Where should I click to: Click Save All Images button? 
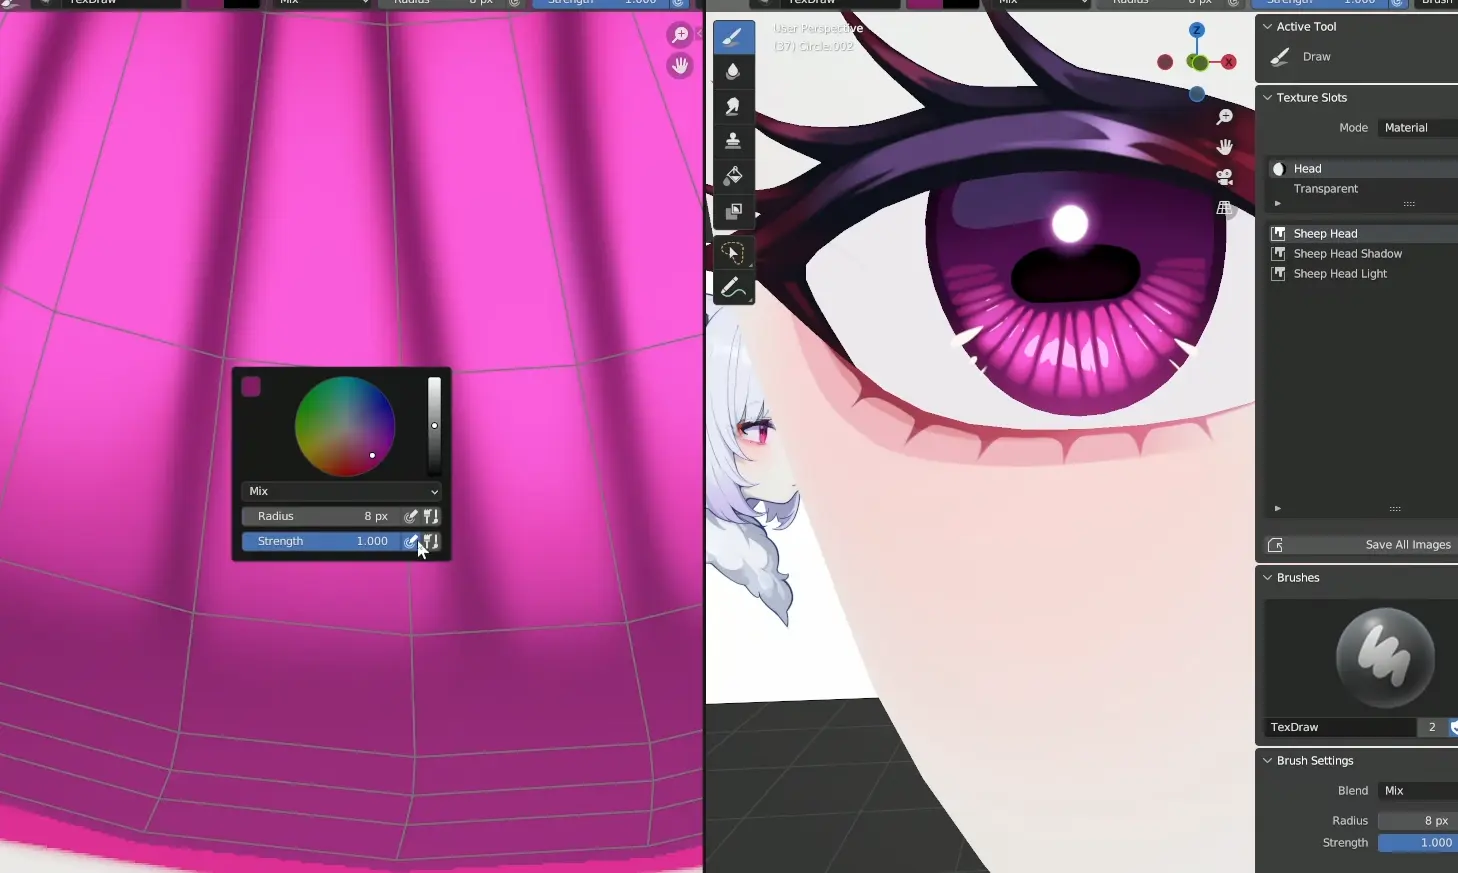coord(1360,545)
